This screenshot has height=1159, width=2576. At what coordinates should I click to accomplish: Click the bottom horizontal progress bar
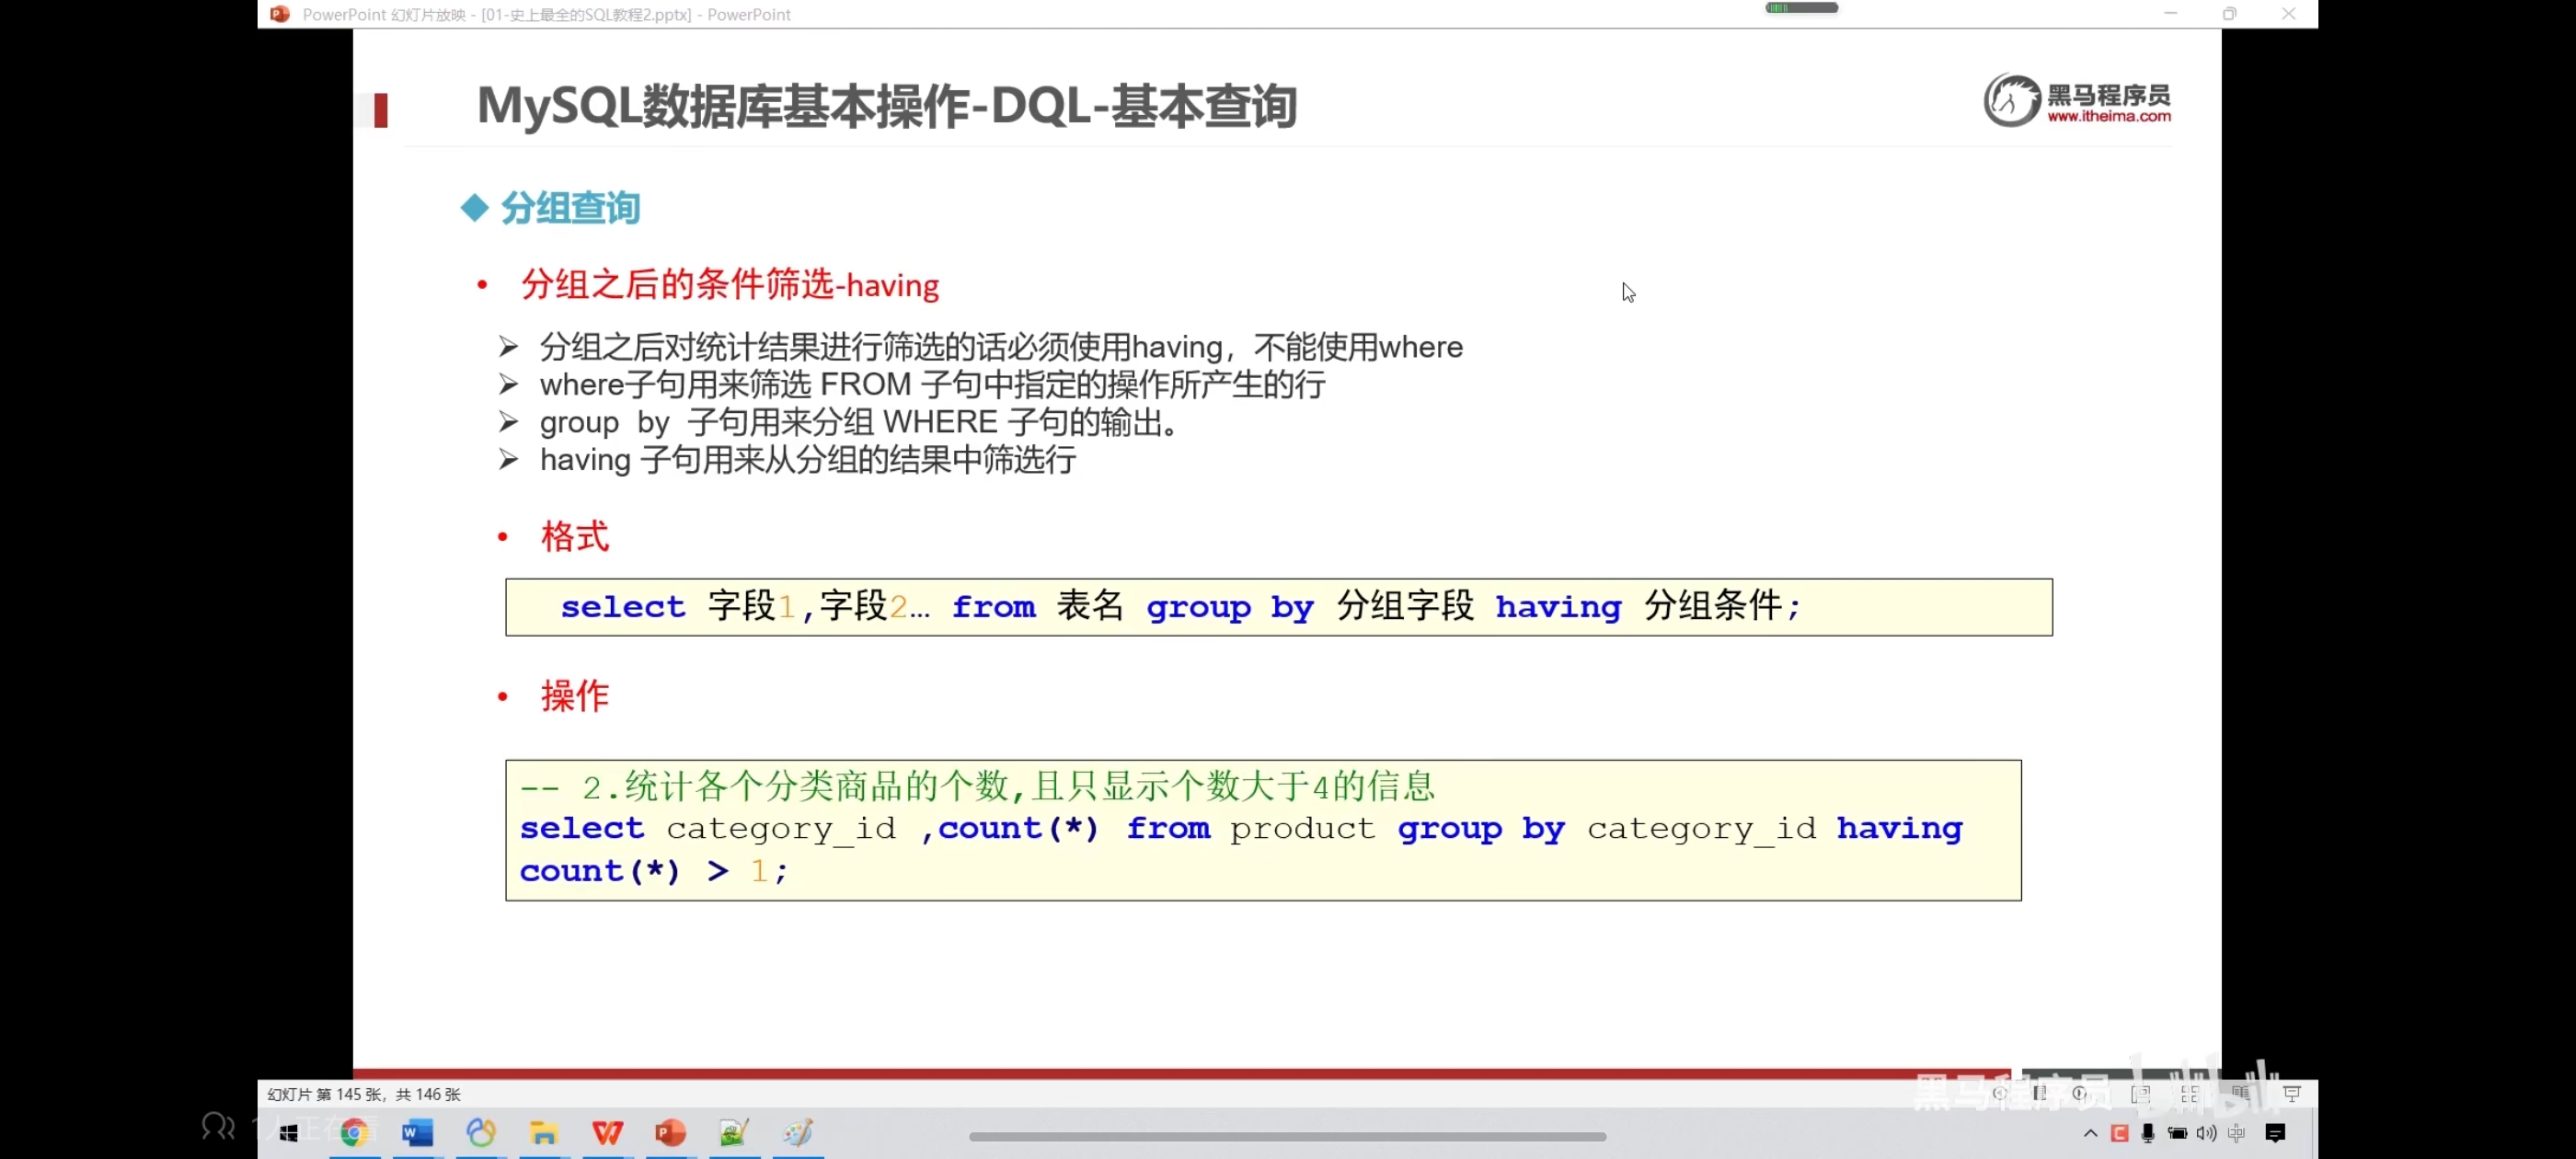[x=1287, y=1137]
